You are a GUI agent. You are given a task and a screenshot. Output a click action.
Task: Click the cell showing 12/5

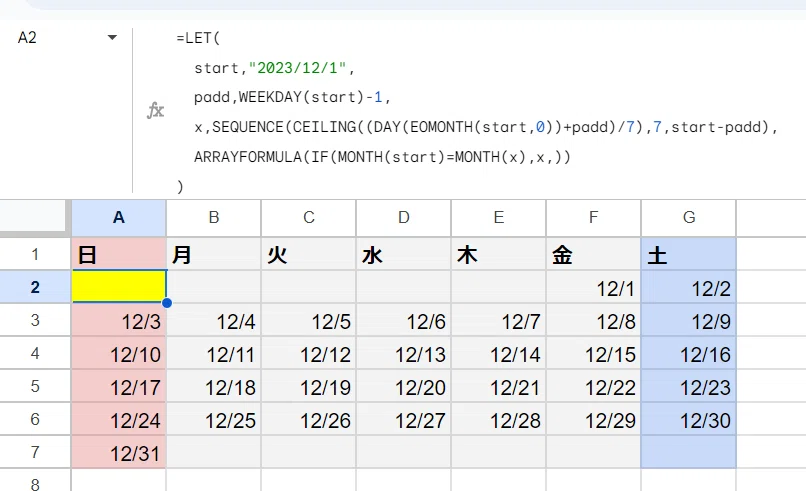(x=308, y=320)
